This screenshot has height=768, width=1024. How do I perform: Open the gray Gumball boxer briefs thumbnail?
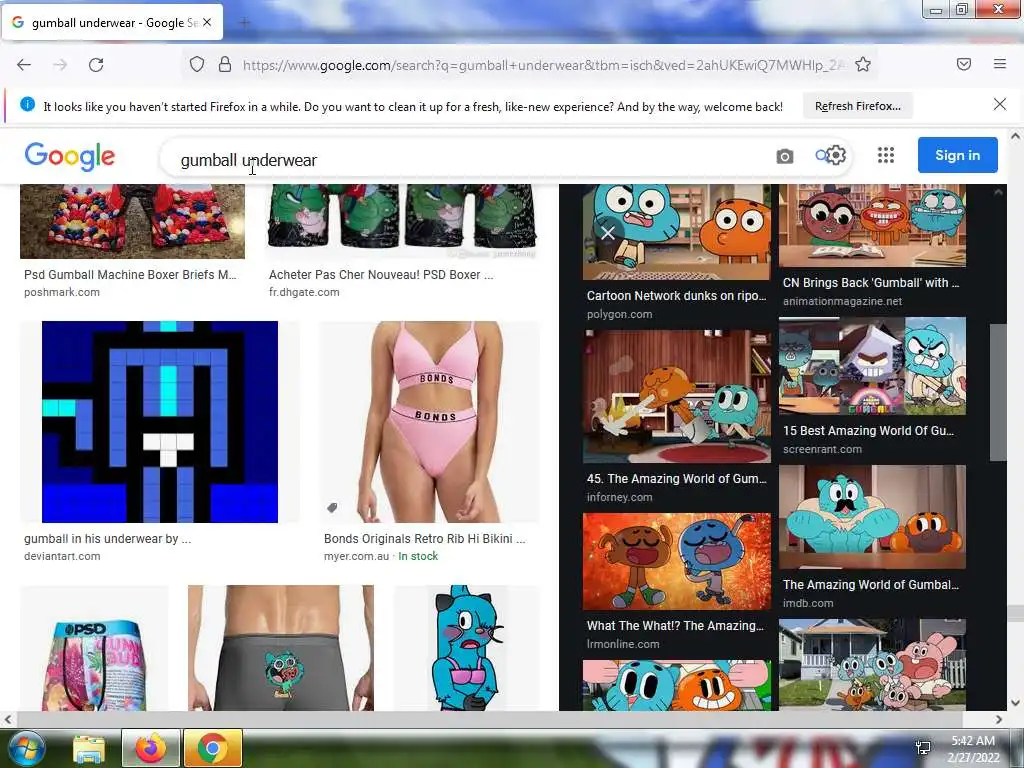click(x=281, y=648)
